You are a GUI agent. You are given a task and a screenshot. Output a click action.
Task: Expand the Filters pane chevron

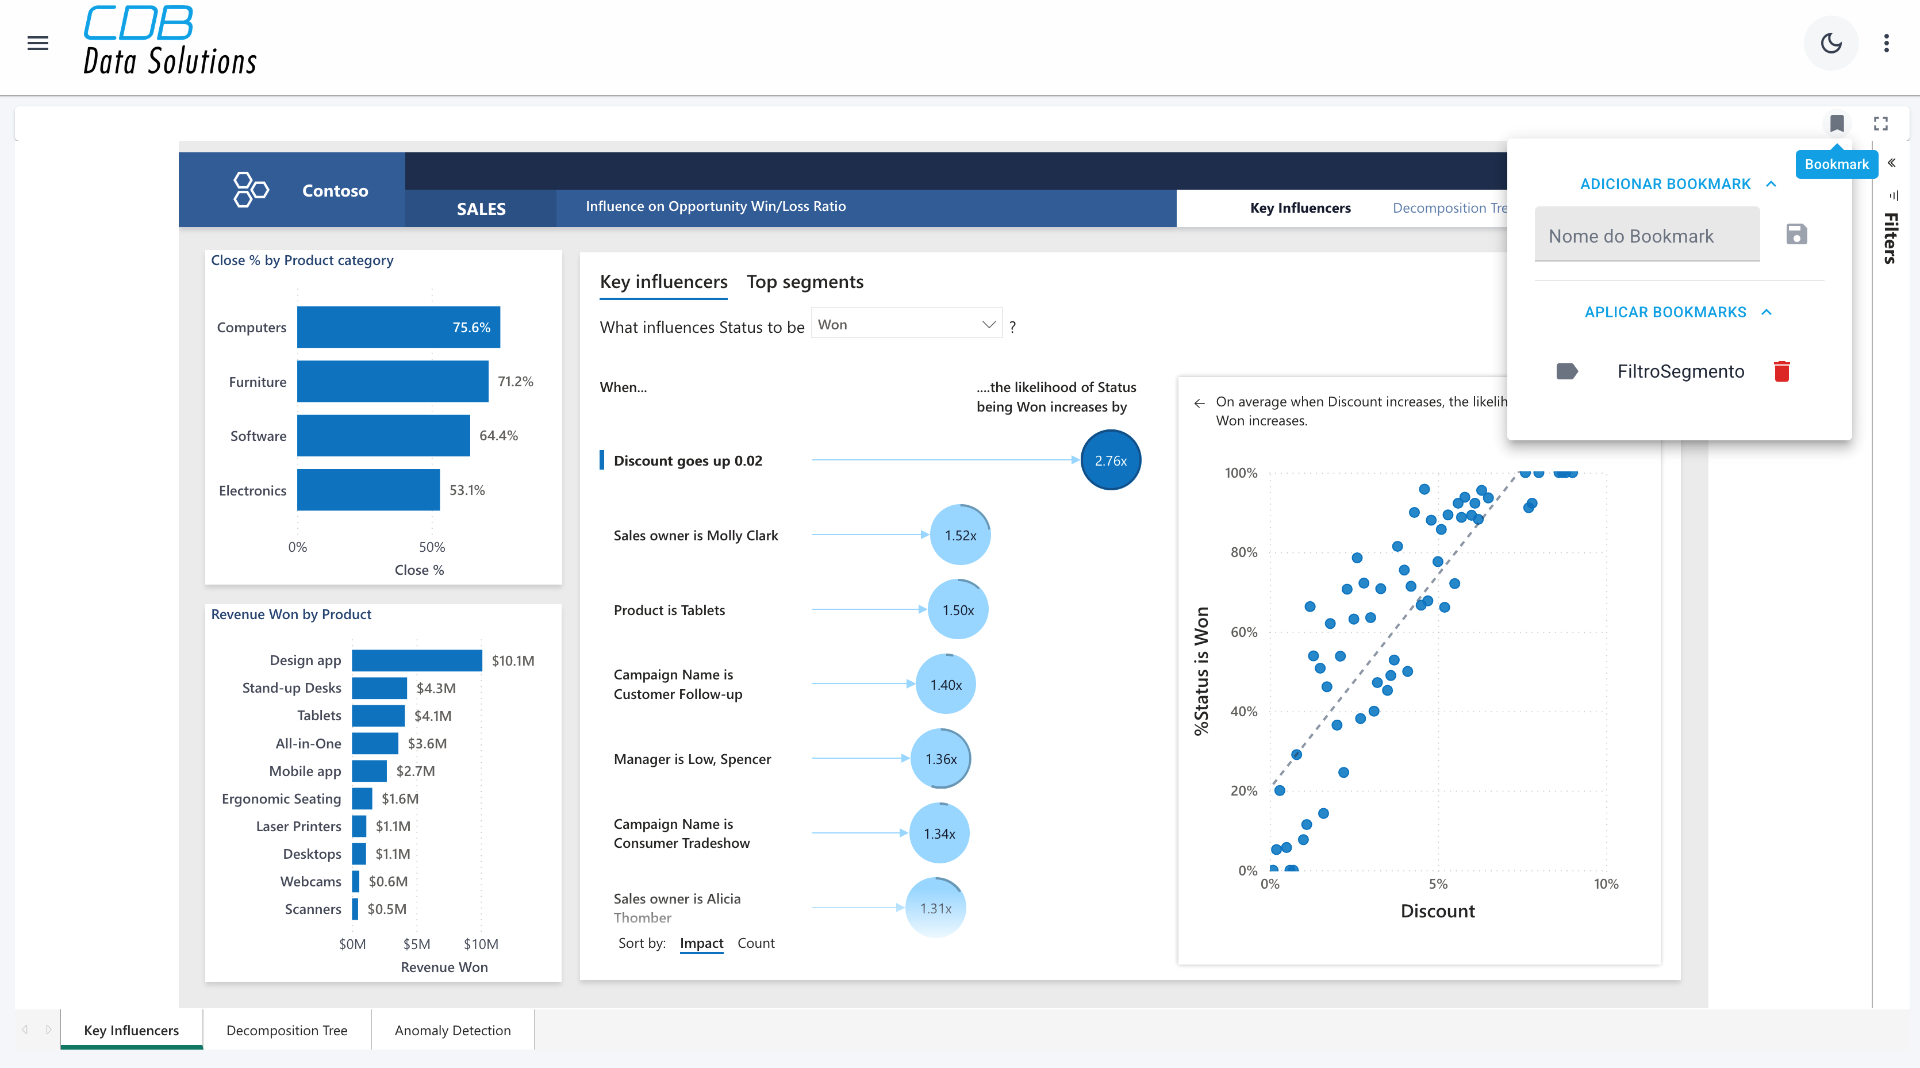click(x=1891, y=163)
